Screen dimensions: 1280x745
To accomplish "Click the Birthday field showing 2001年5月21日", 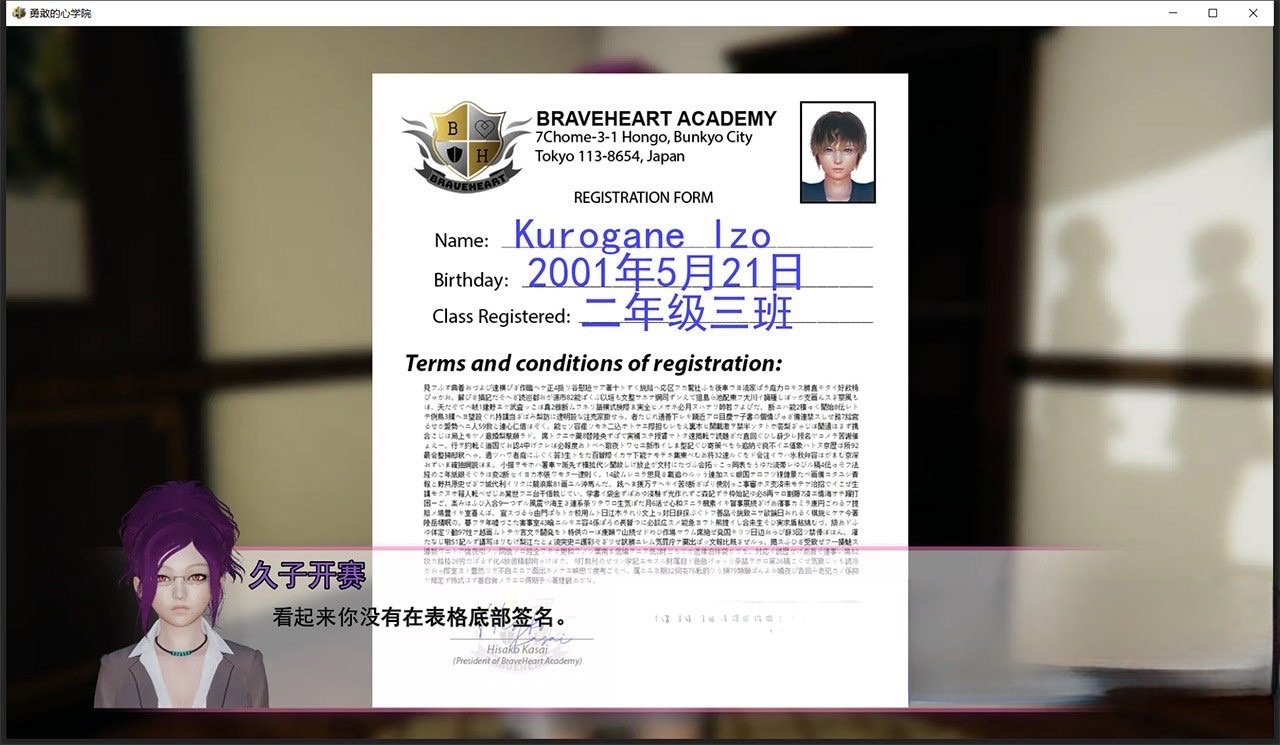I will coord(665,273).
